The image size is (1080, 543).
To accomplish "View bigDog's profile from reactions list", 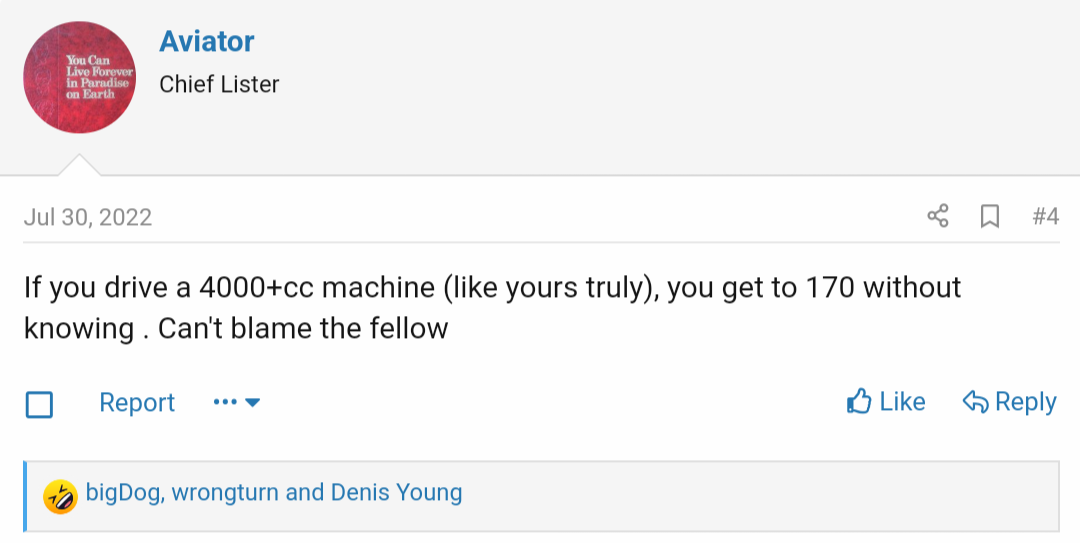I will tap(123, 492).
